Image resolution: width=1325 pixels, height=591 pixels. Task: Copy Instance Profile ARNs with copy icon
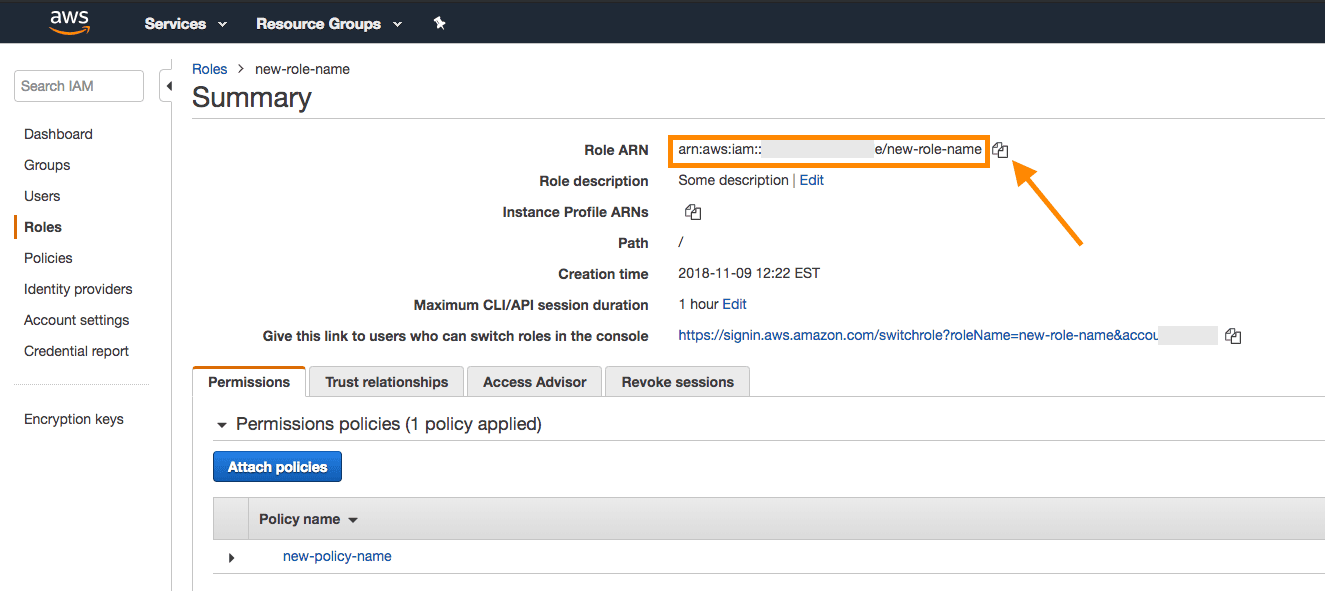[693, 212]
